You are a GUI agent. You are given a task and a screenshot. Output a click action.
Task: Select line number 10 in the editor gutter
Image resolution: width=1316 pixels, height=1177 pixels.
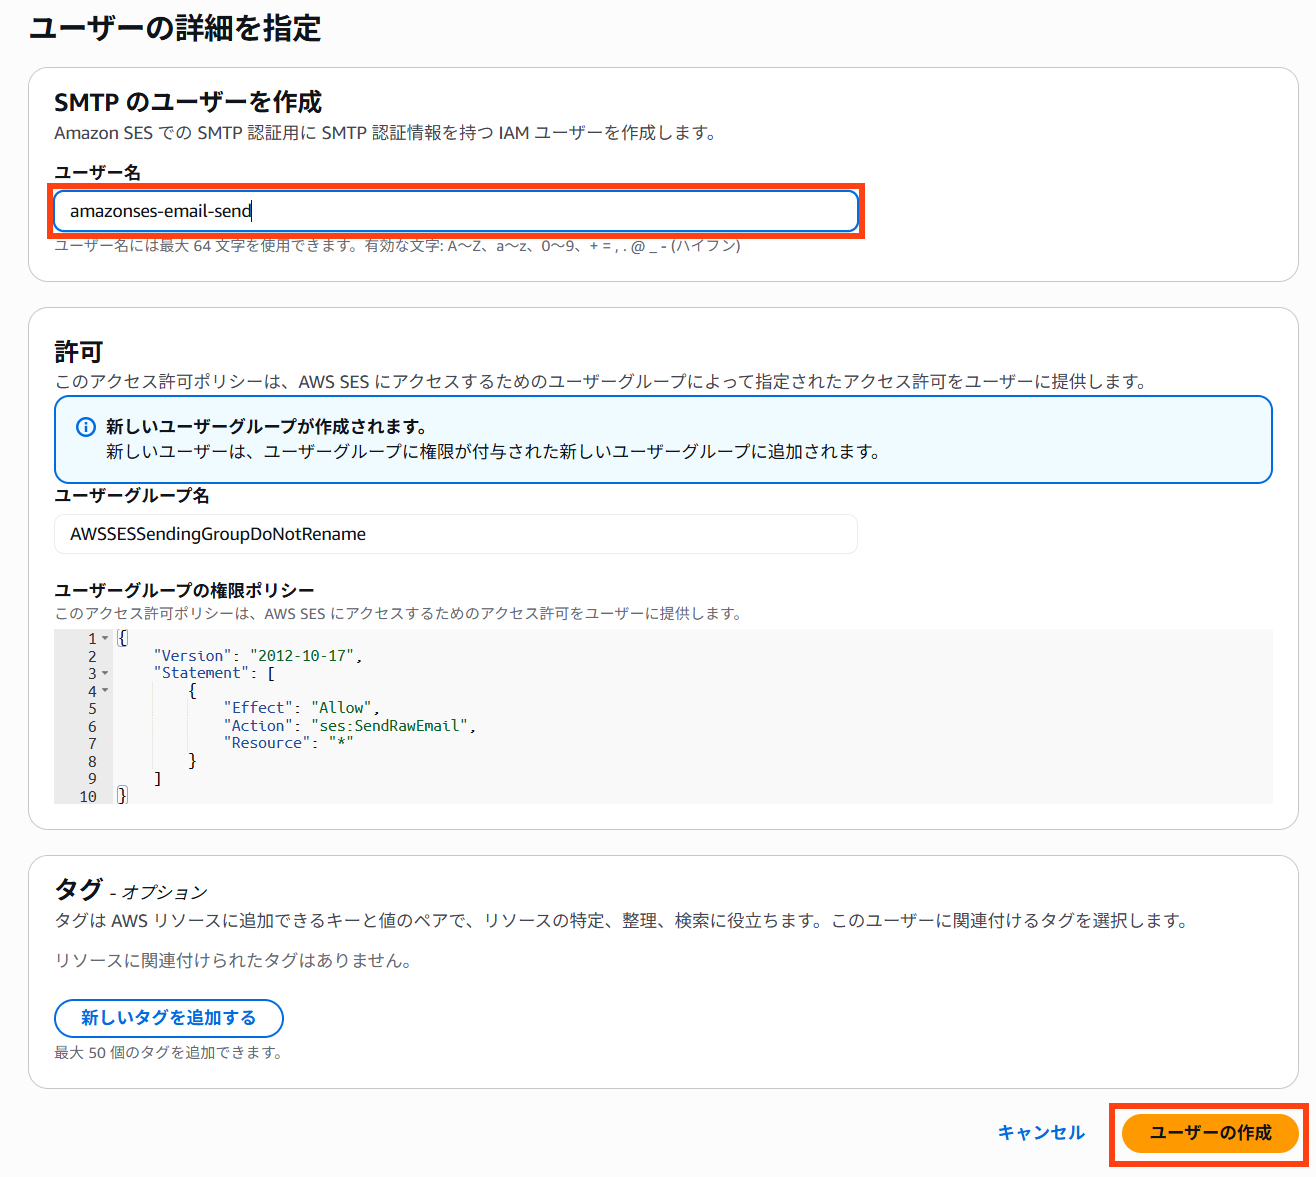[x=88, y=797]
